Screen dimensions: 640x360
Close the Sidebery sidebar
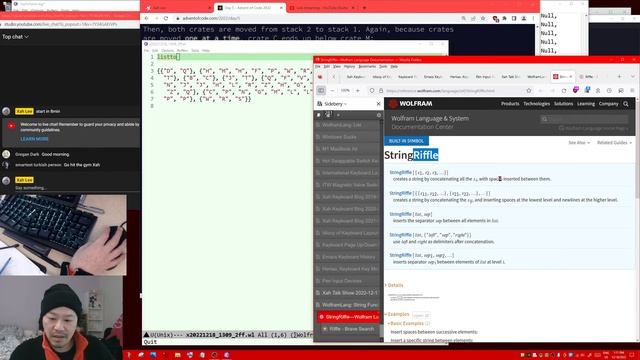[x=378, y=104]
